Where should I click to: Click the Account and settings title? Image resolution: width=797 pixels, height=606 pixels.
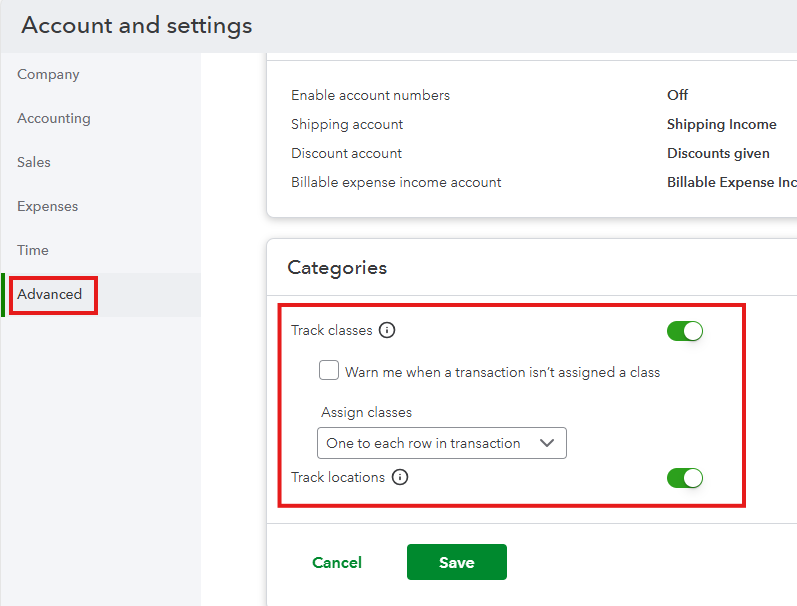pyautogui.click(x=137, y=26)
